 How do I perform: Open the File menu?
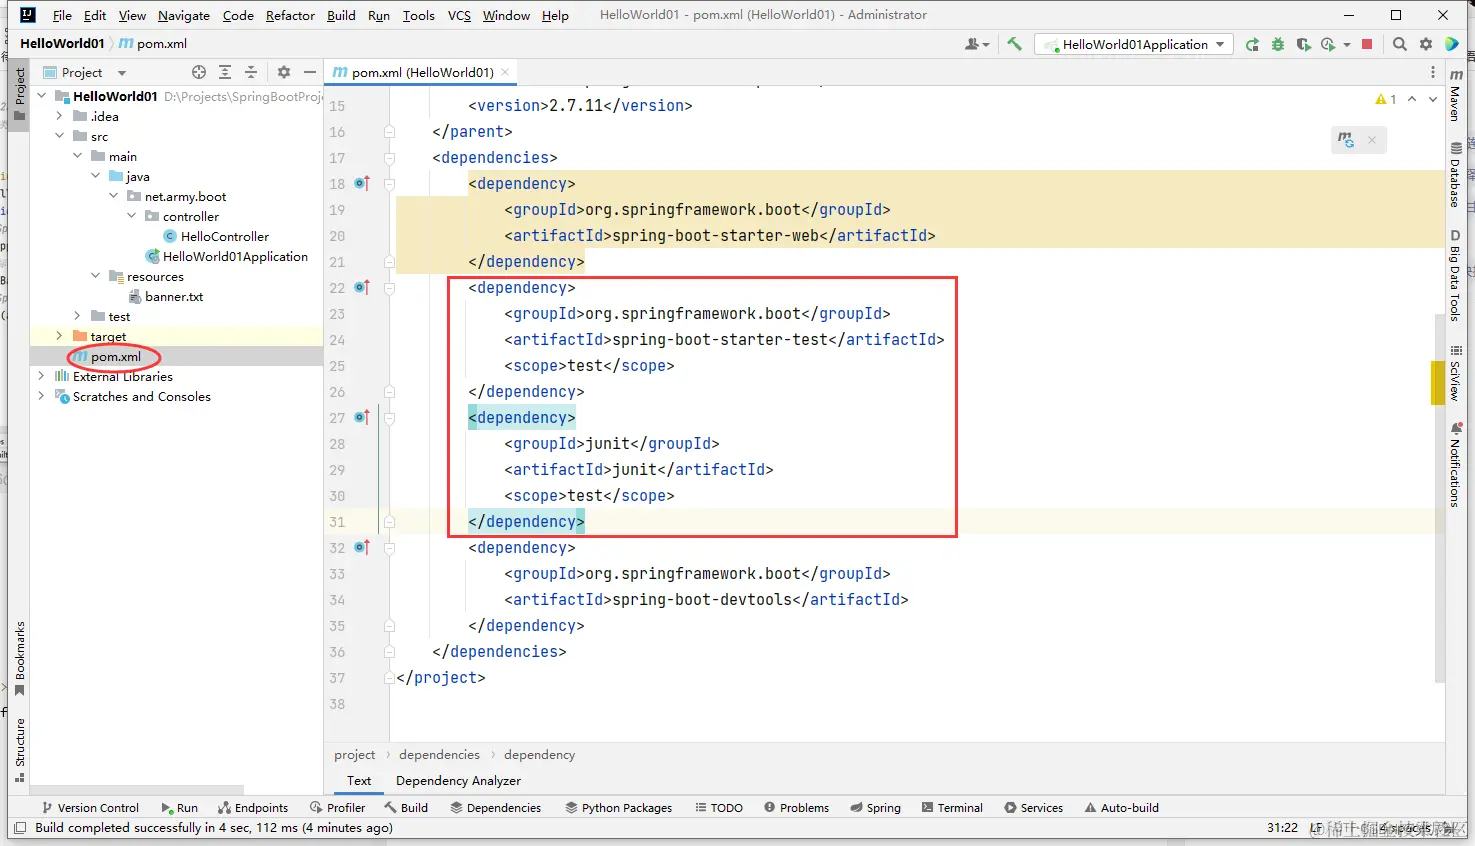pyautogui.click(x=62, y=15)
